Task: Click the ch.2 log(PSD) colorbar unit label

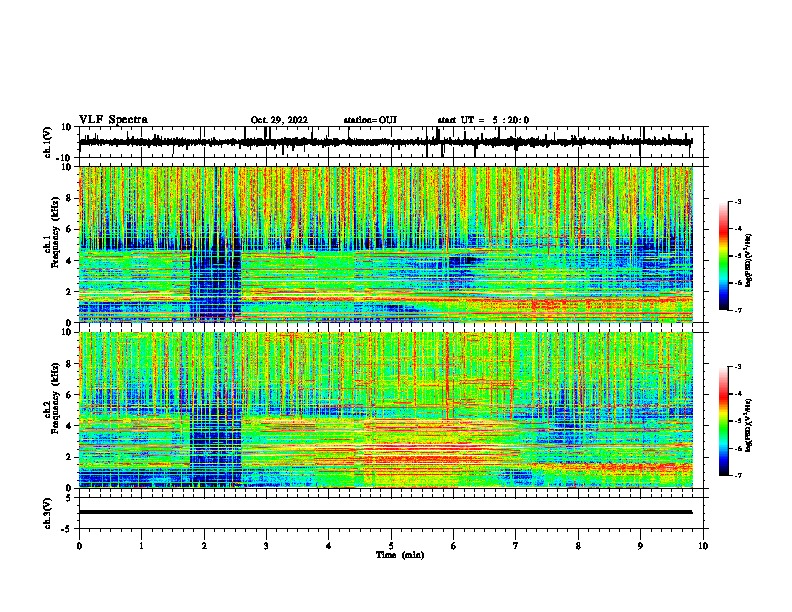Action: tap(749, 425)
